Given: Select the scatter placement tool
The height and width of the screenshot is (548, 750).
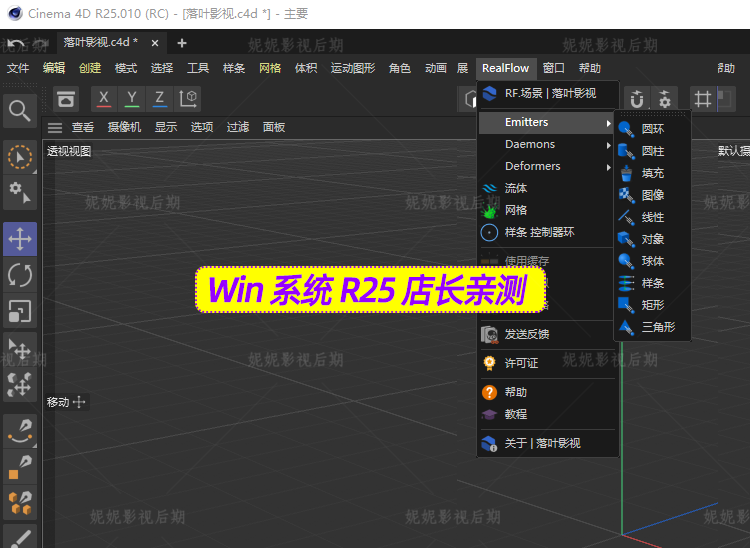Looking at the screenshot, I should point(20,384).
